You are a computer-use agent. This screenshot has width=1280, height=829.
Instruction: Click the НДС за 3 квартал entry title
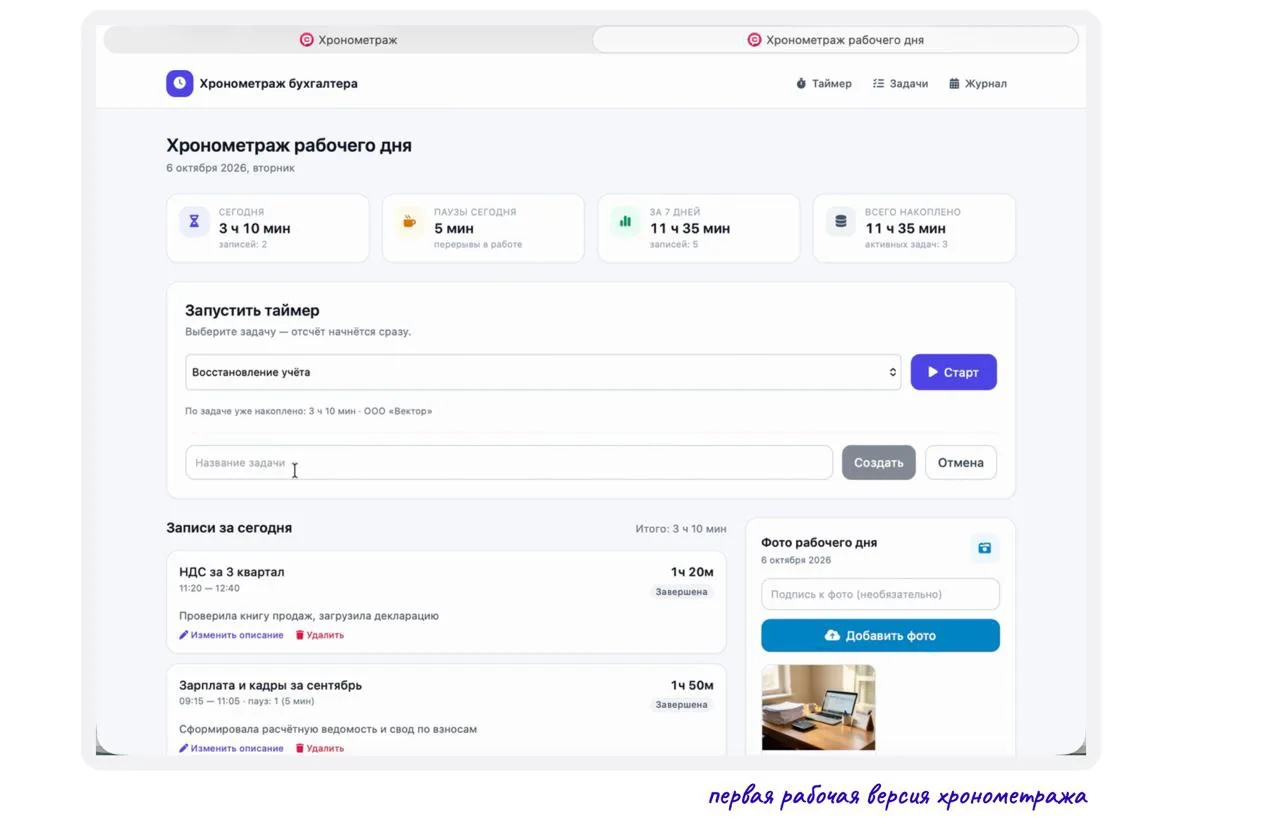click(x=231, y=572)
